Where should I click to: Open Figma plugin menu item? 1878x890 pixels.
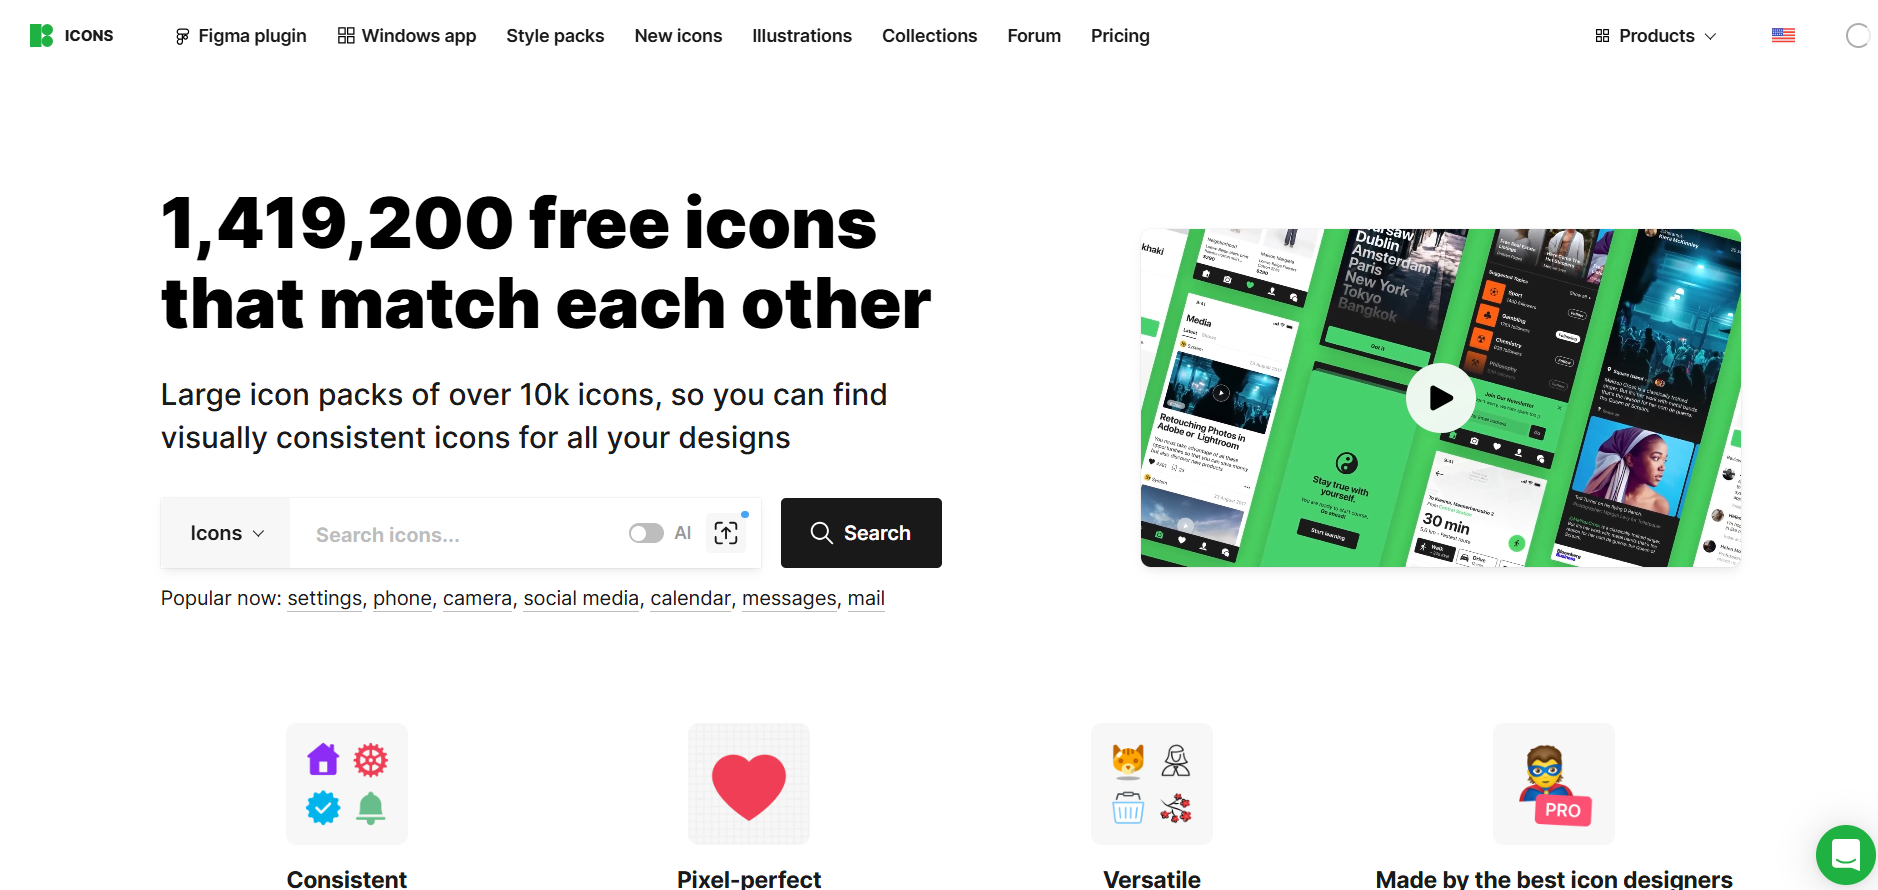click(241, 36)
